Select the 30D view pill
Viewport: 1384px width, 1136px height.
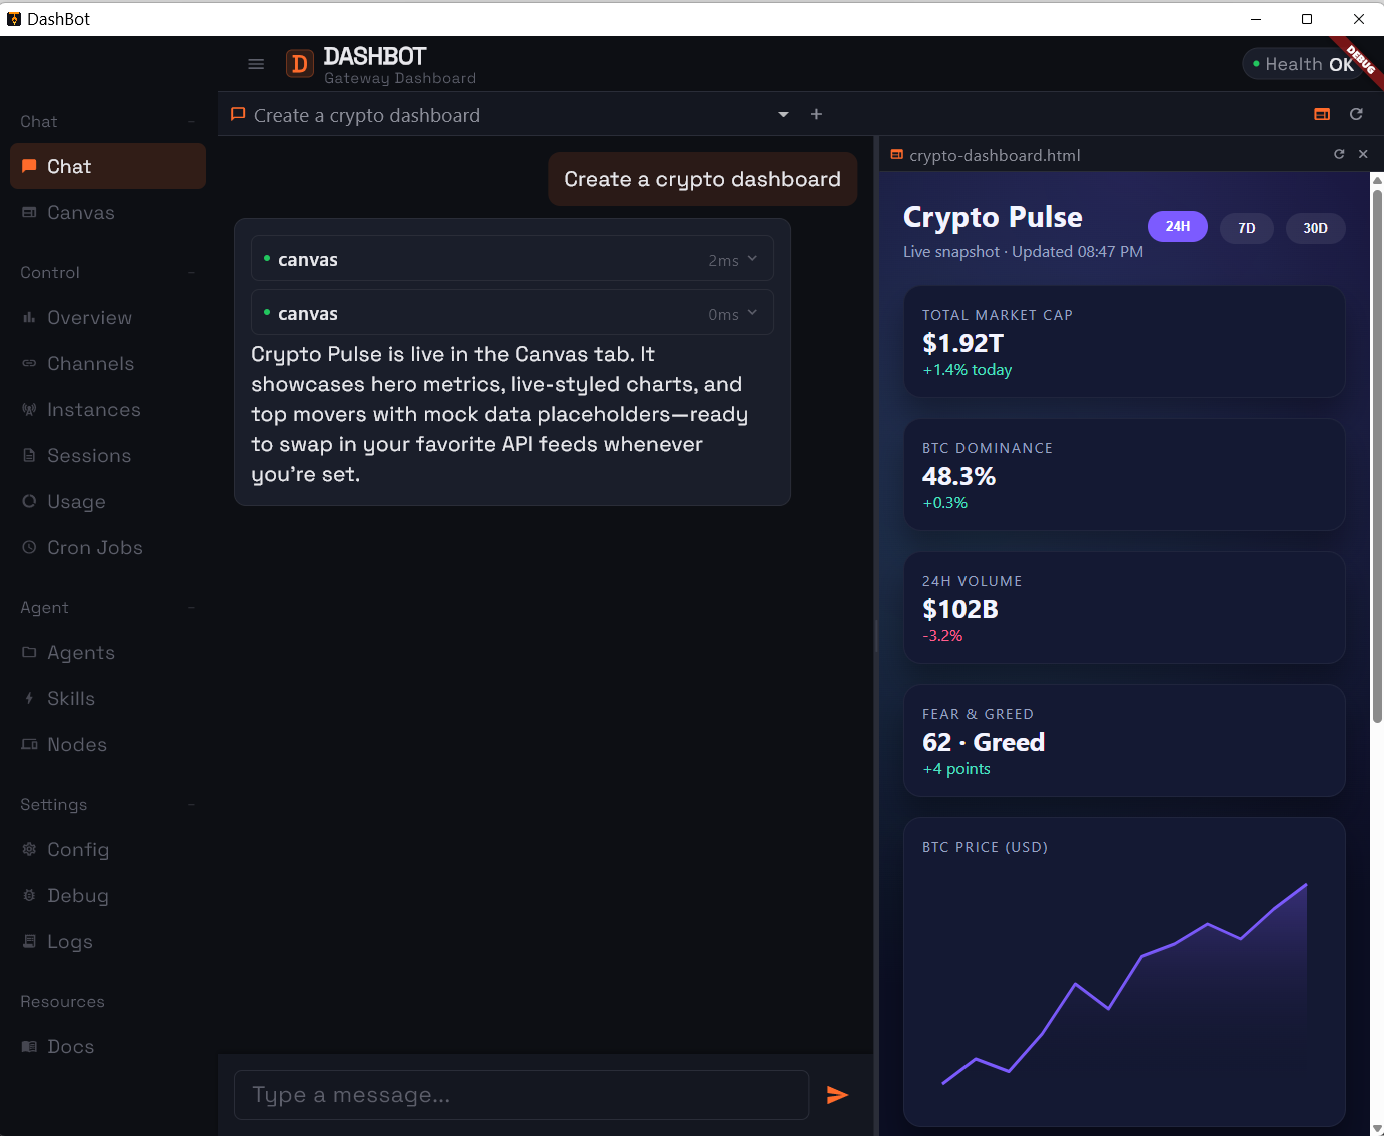coord(1315,228)
